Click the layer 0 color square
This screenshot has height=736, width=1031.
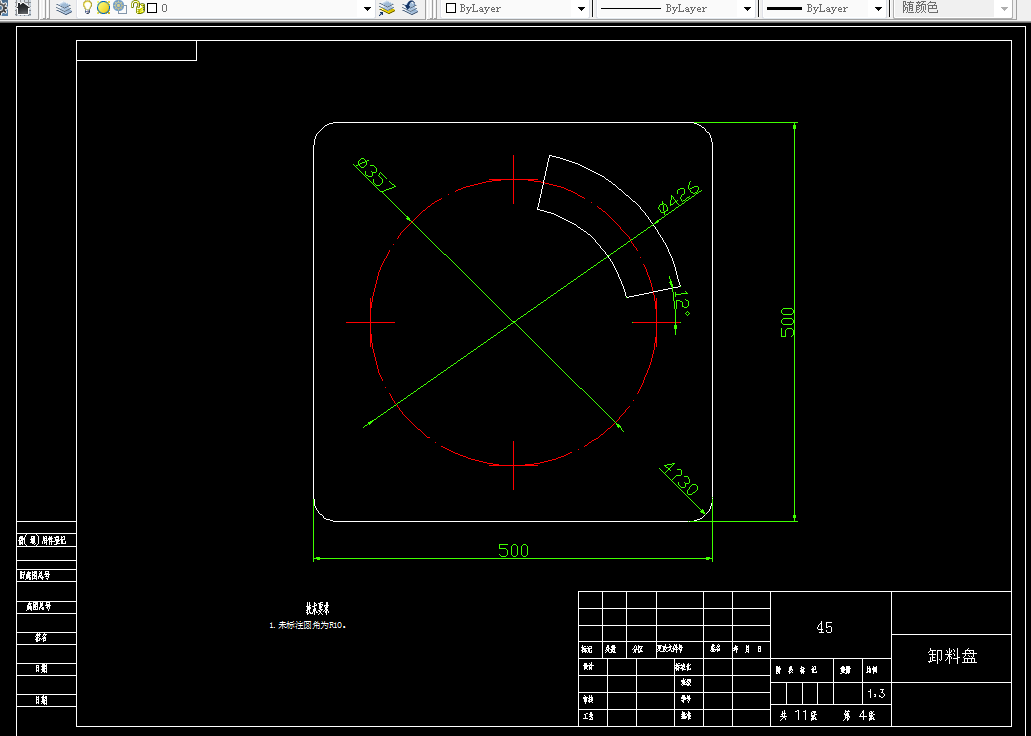[x=152, y=9]
